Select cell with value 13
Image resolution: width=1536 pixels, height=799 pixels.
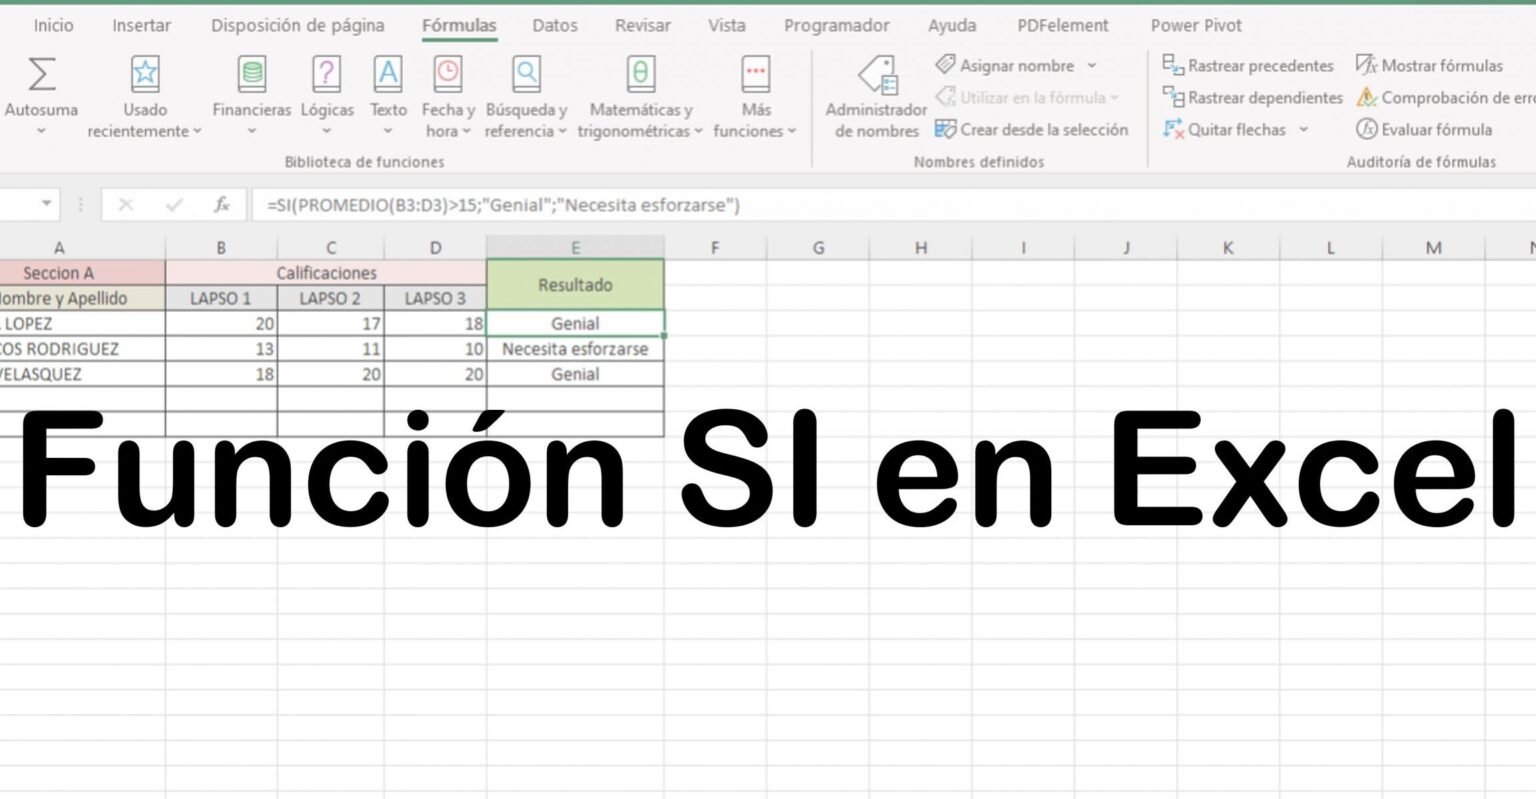click(221, 349)
